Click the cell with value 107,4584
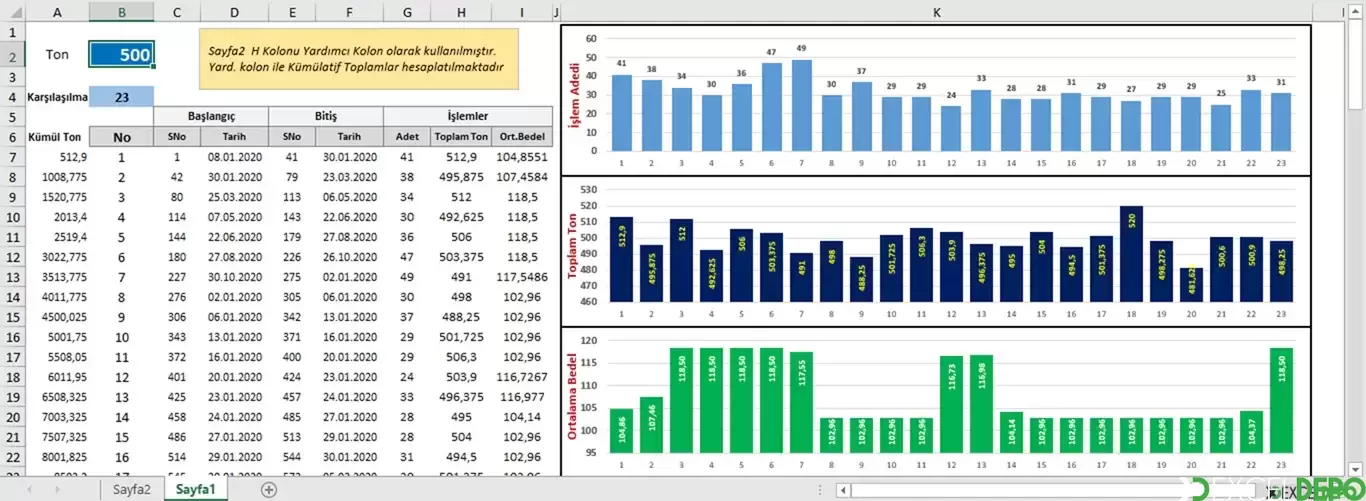 521,177
